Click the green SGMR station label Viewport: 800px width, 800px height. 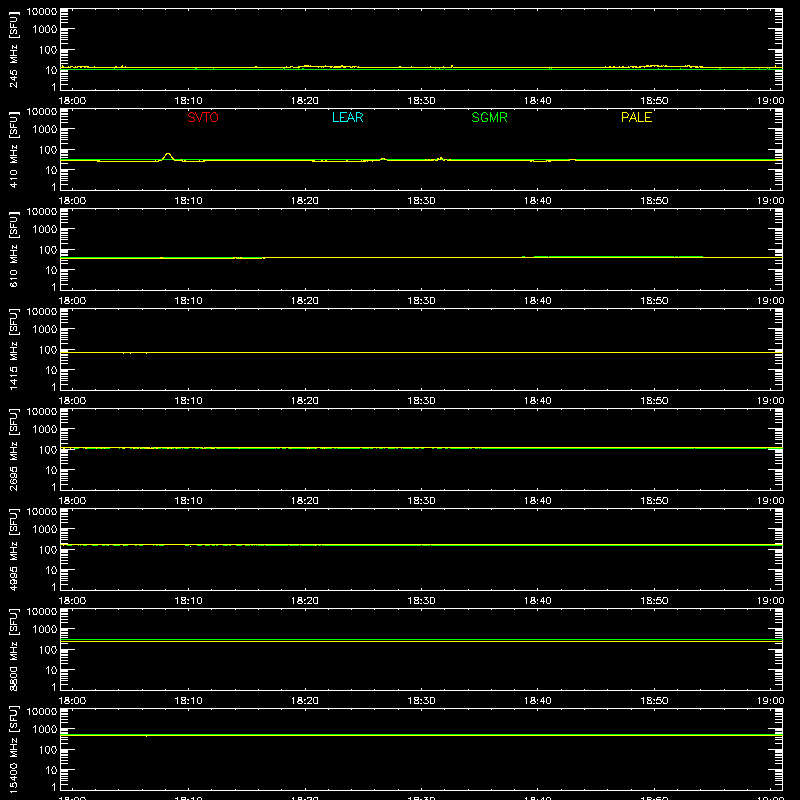tap(489, 117)
